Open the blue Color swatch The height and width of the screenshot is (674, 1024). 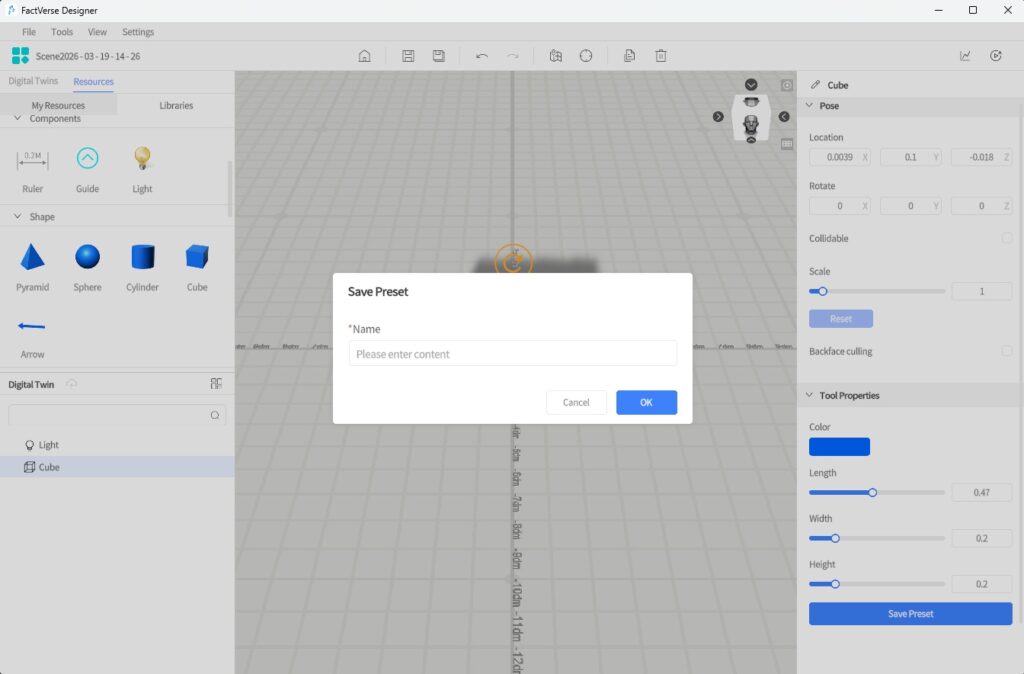point(839,447)
